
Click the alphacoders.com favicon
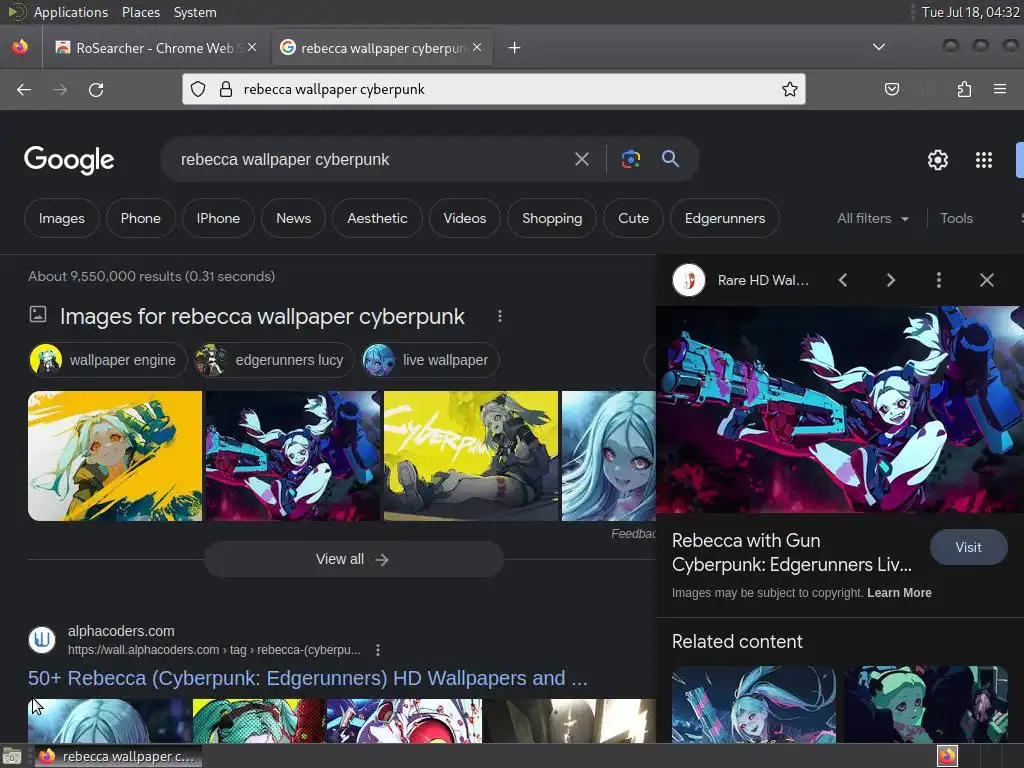[x=42, y=640]
